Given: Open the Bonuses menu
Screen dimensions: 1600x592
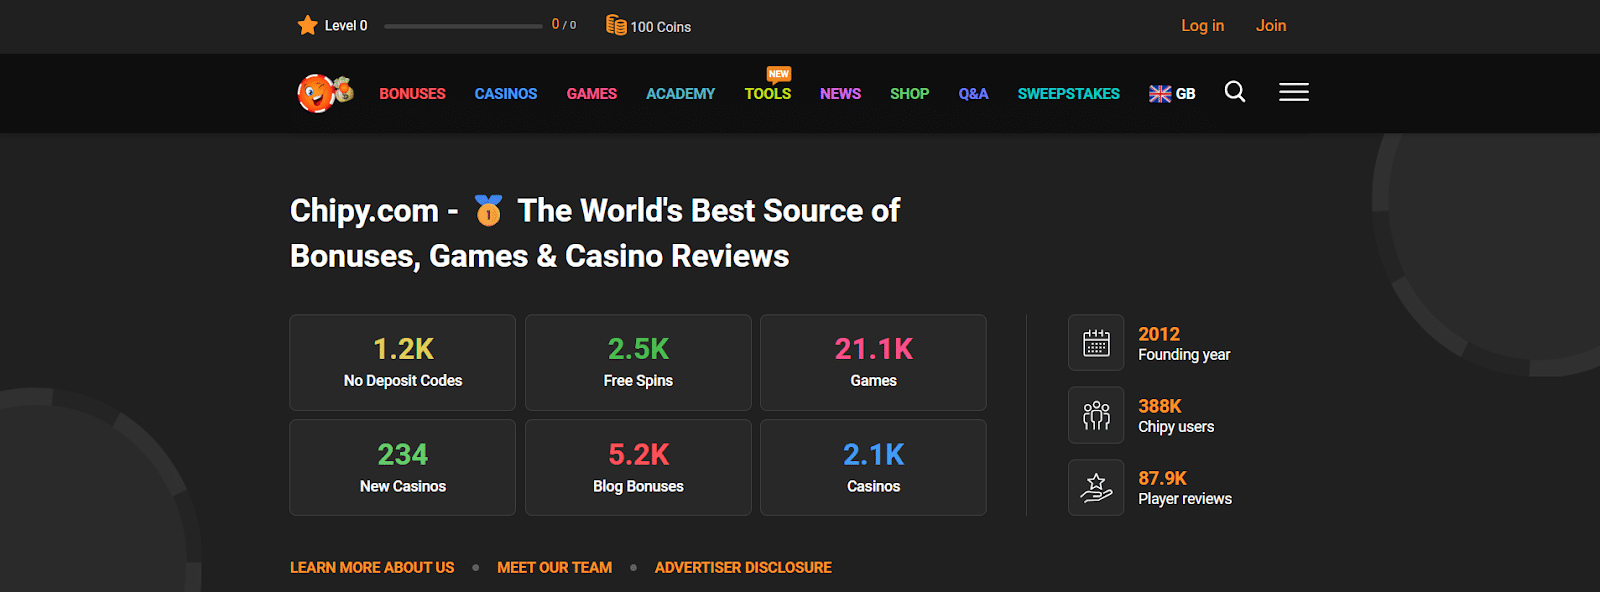Looking at the screenshot, I should 412,94.
